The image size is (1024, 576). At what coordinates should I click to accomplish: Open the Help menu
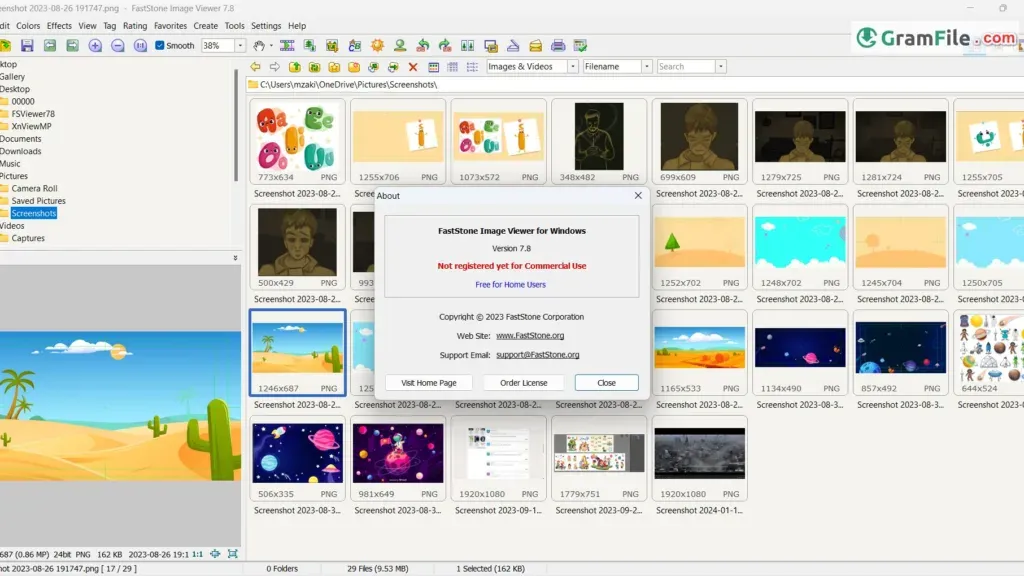click(297, 25)
